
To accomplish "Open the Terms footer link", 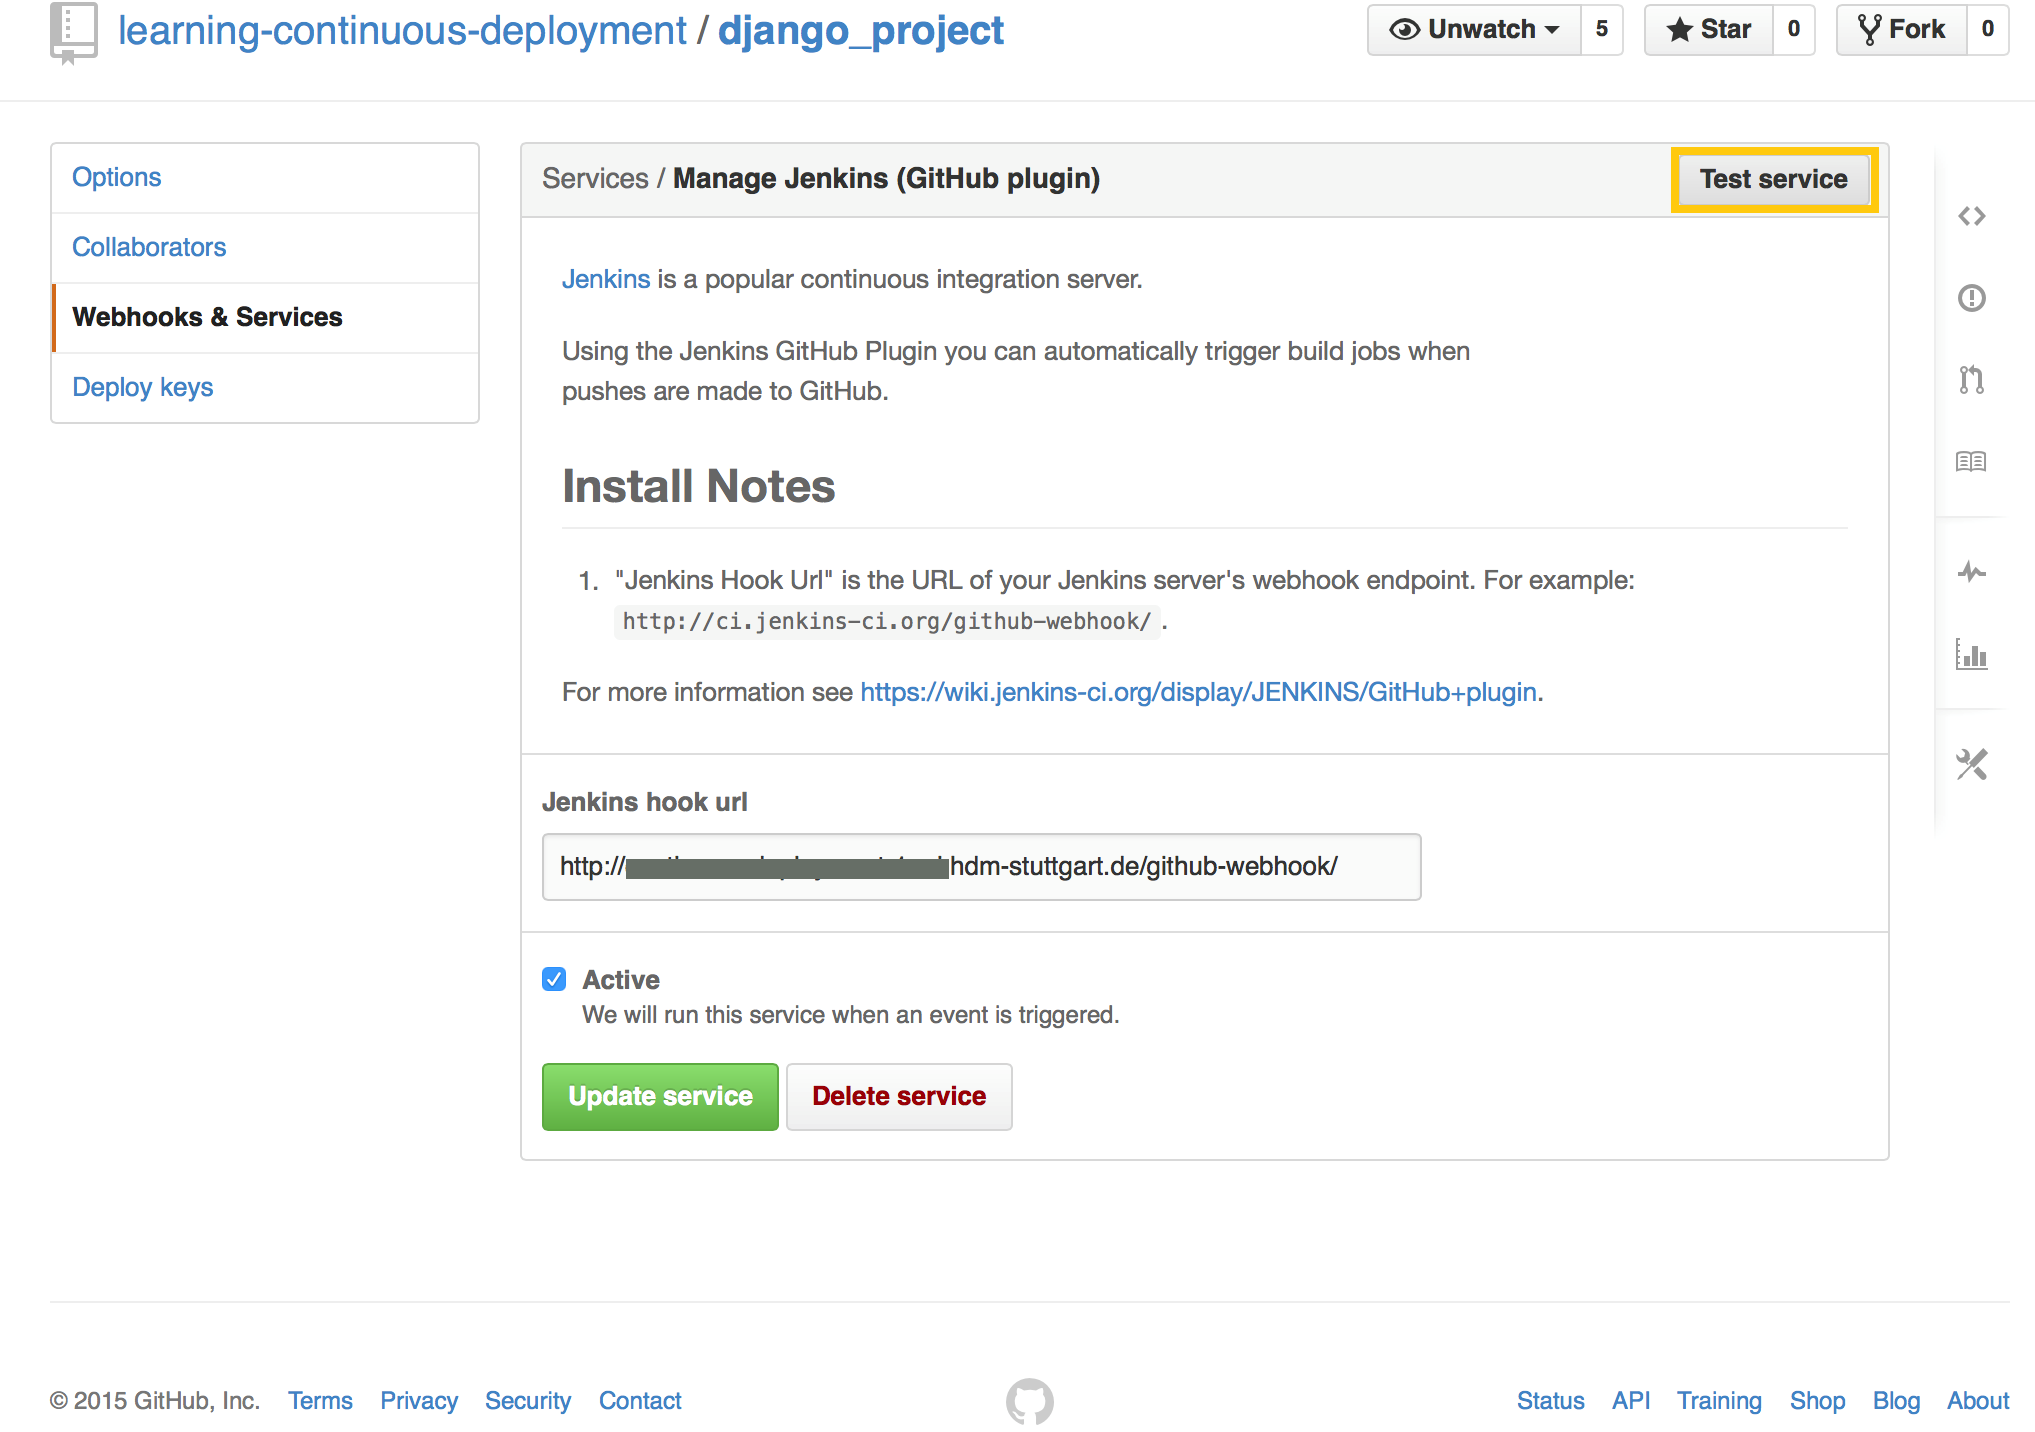I will [320, 1401].
